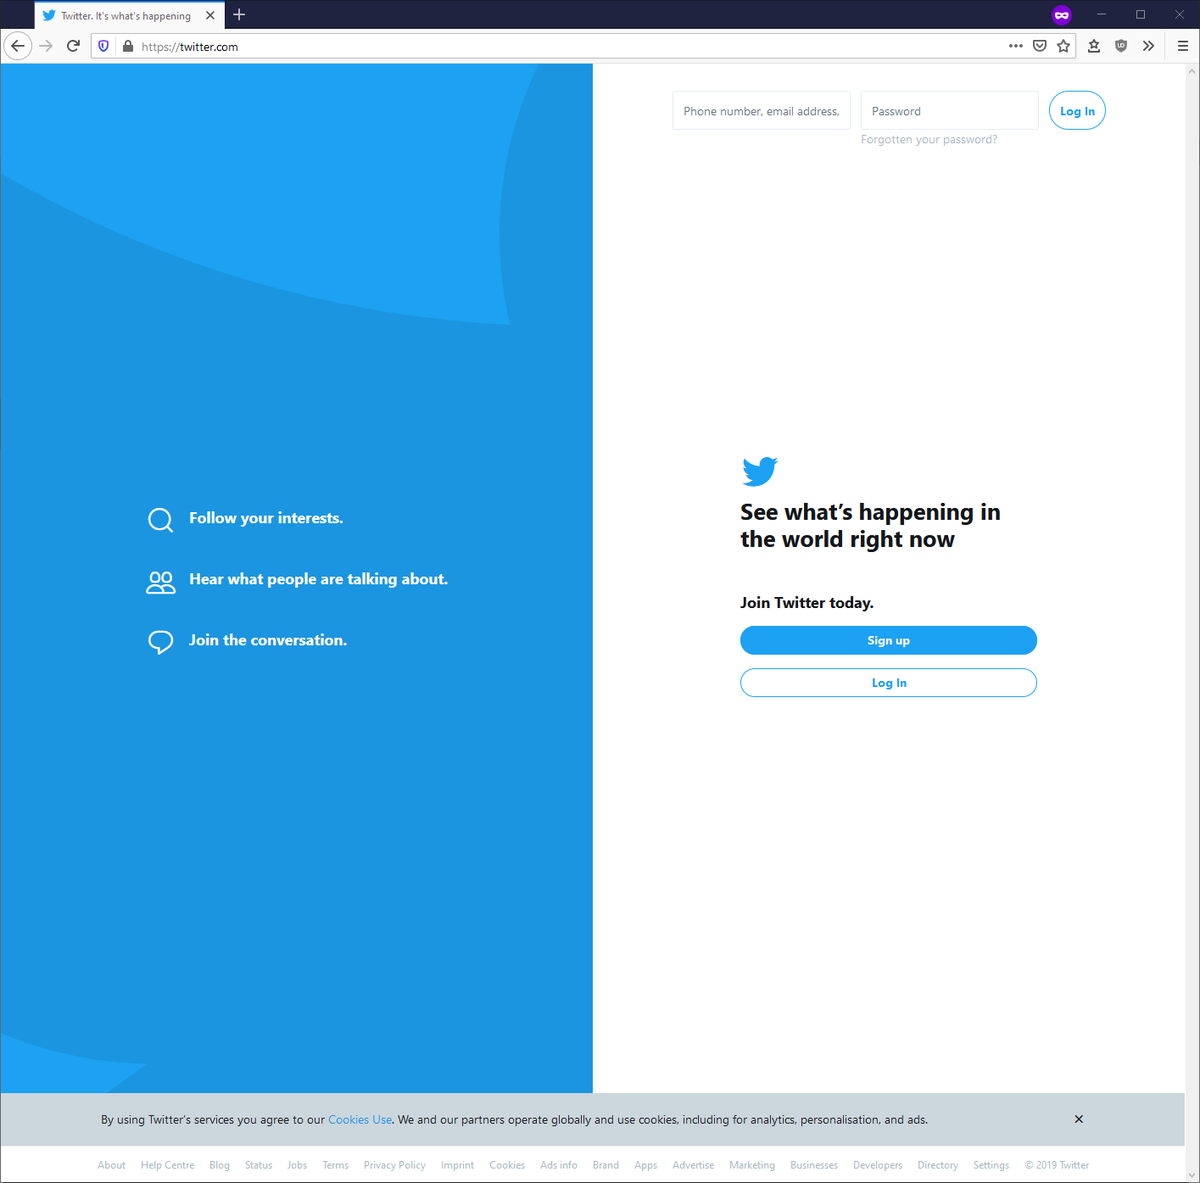Open the Developers footer link
The image size is (1200, 1183).
click(877, 1165)
